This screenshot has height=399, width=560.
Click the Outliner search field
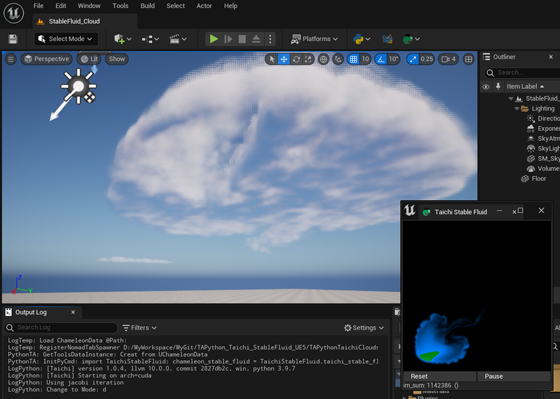522,73
